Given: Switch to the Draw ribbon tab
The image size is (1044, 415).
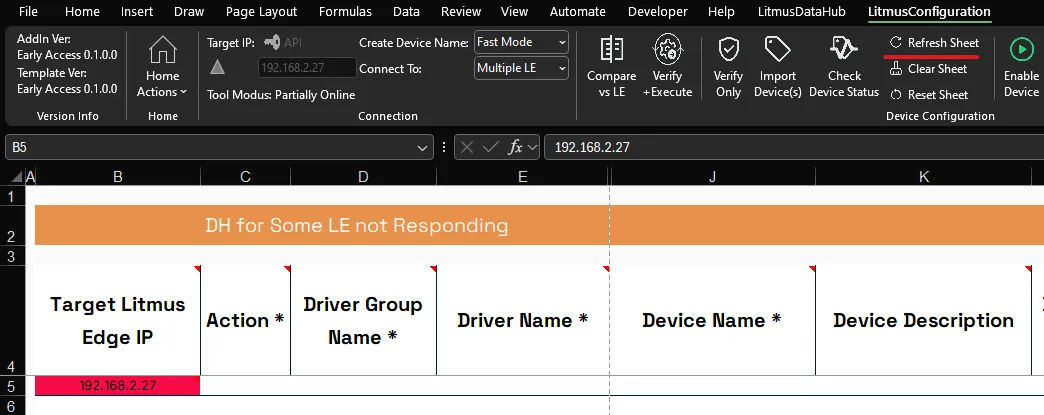Looking at the screenshot, I should point(189,11).
